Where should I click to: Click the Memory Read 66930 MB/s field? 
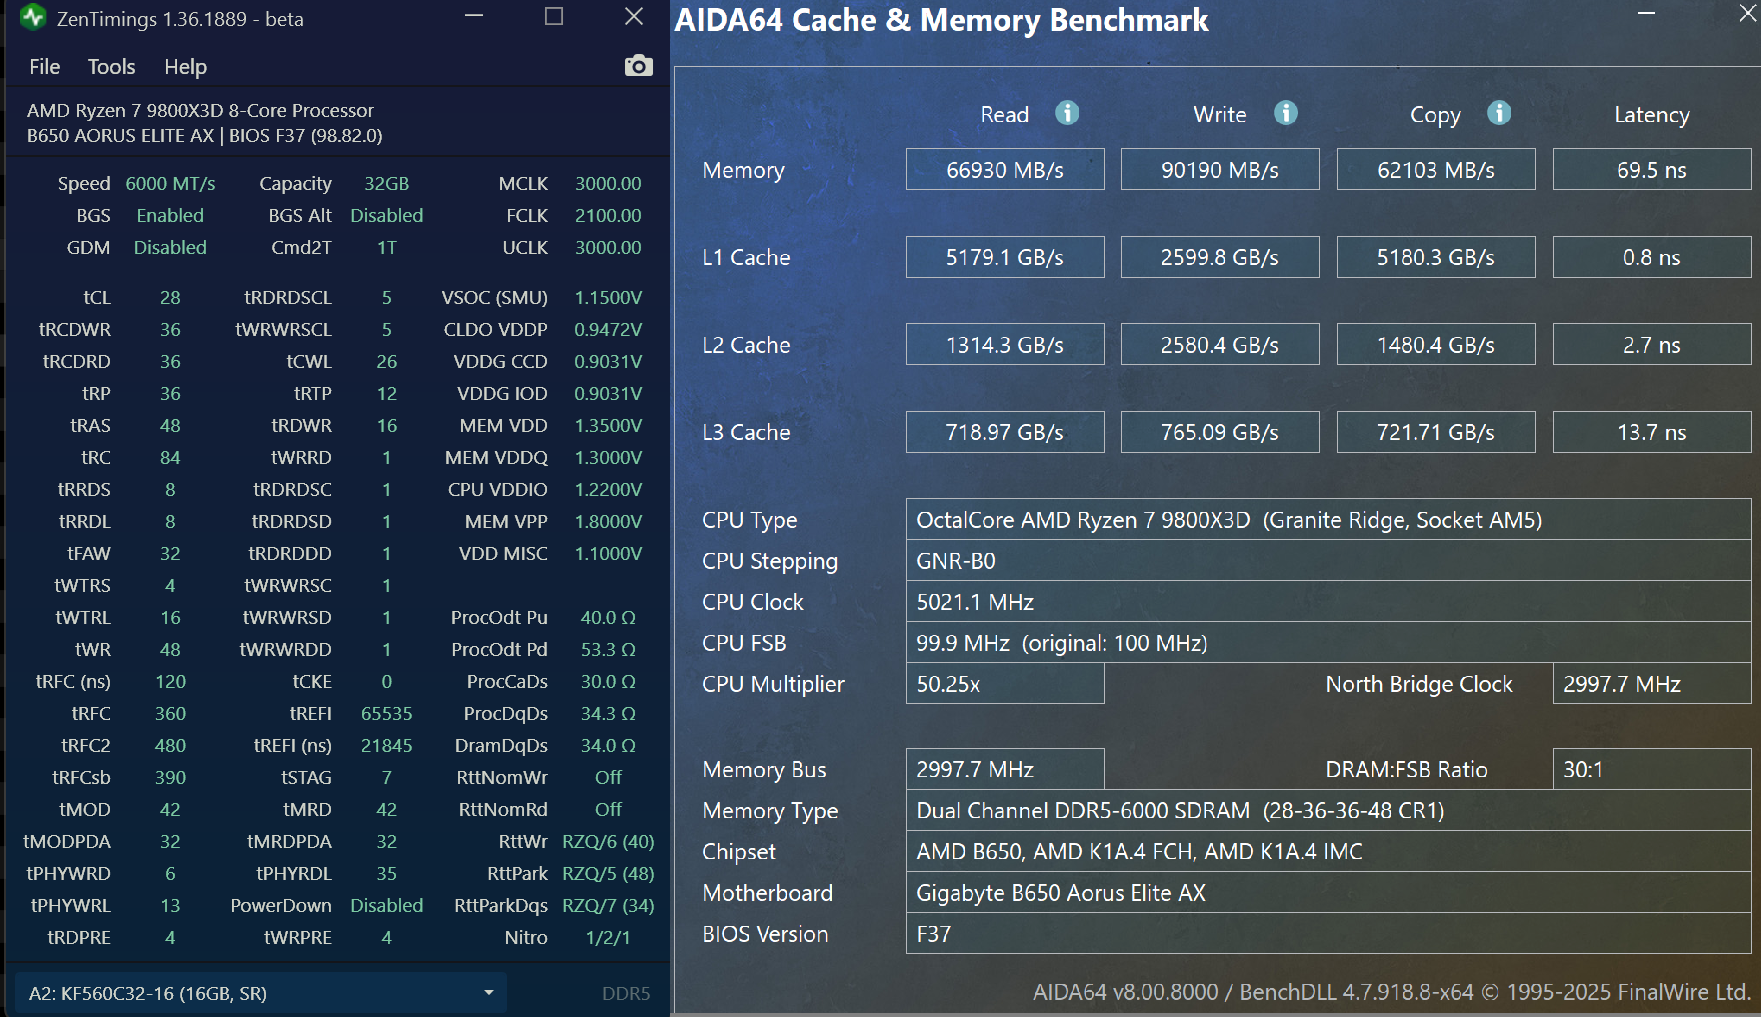coord(1005,169)
